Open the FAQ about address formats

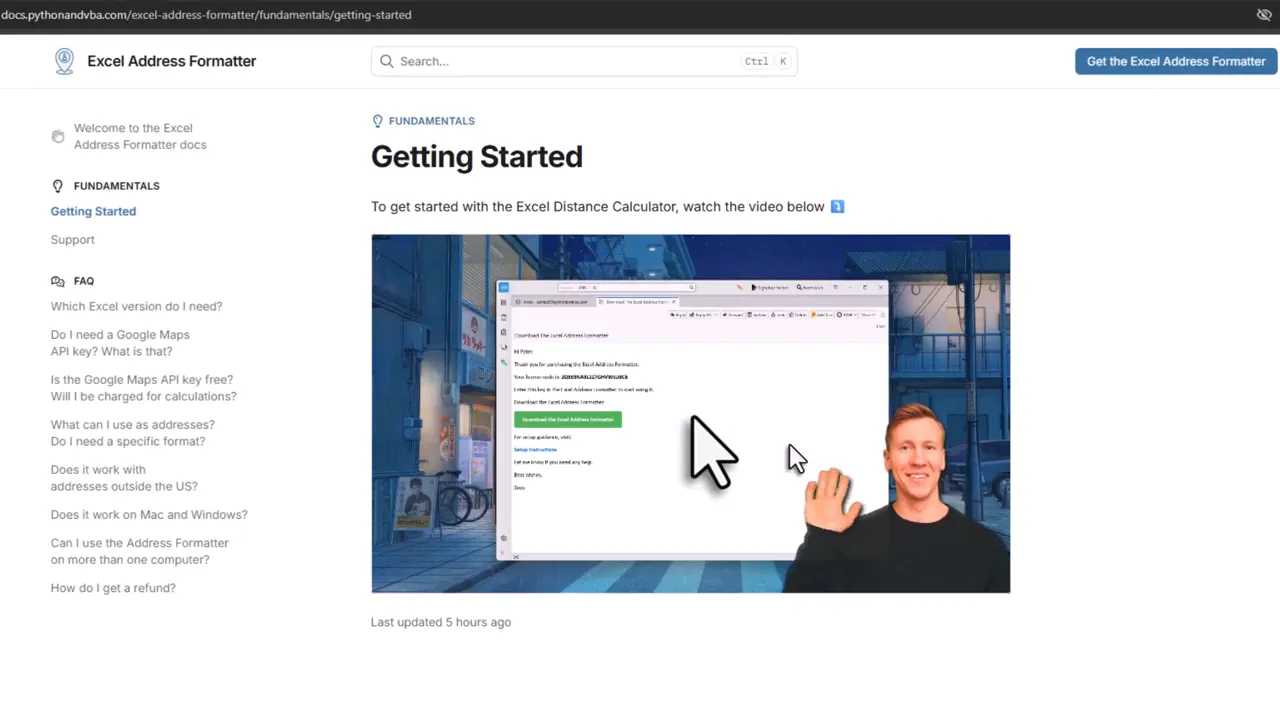[x=132, y=432]
